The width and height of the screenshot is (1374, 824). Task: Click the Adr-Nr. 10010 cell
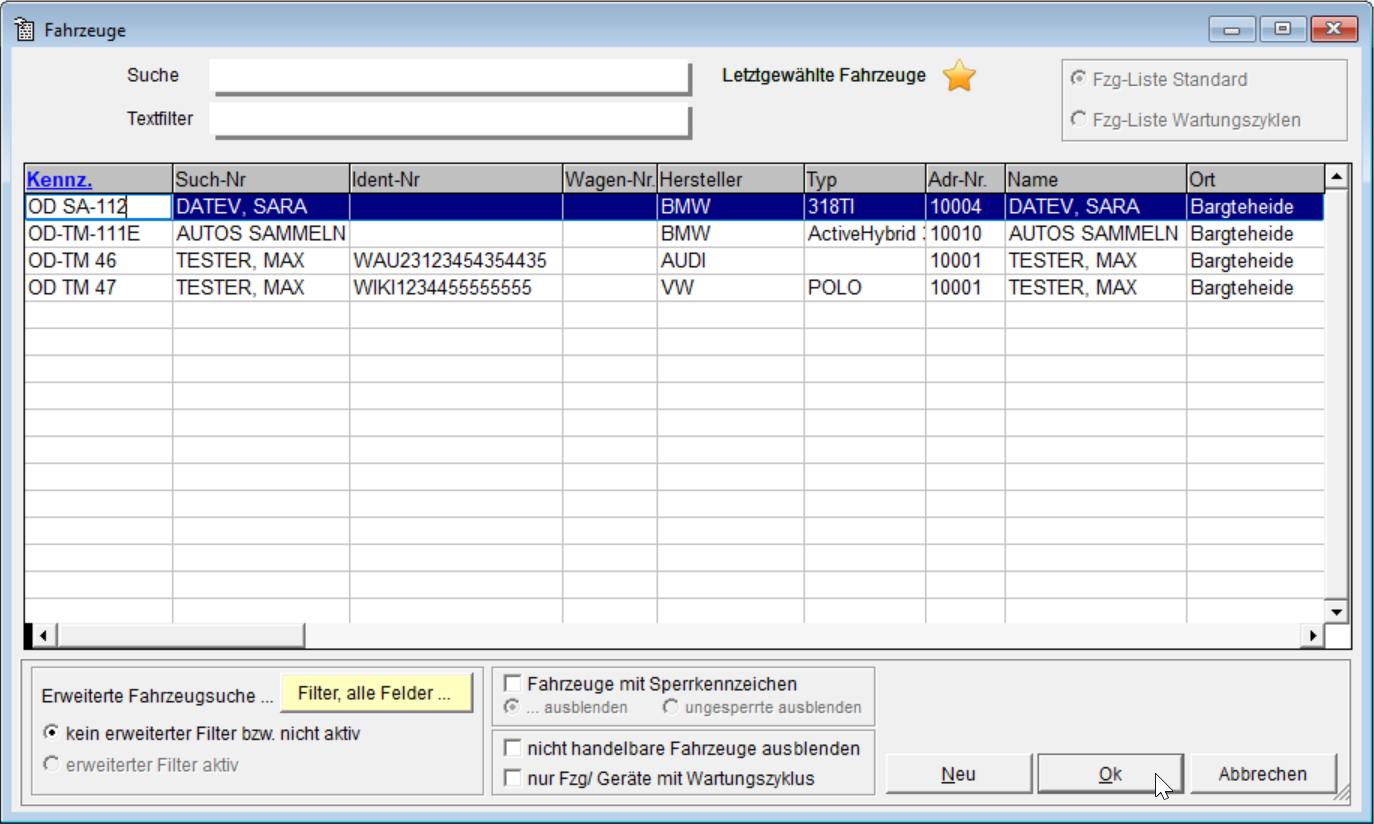[966, 234]
